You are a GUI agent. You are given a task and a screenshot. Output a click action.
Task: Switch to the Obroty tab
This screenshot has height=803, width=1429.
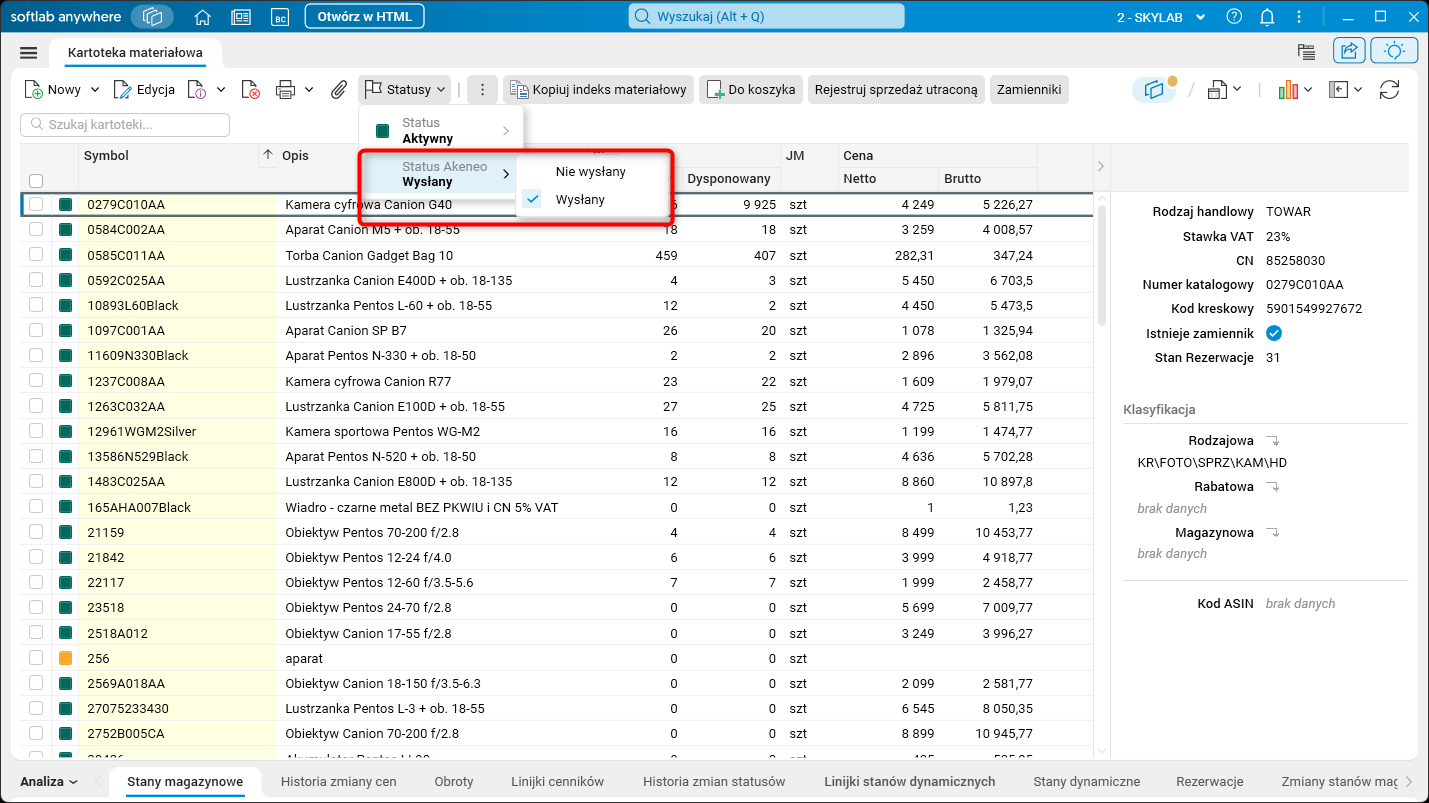[454, 782]
